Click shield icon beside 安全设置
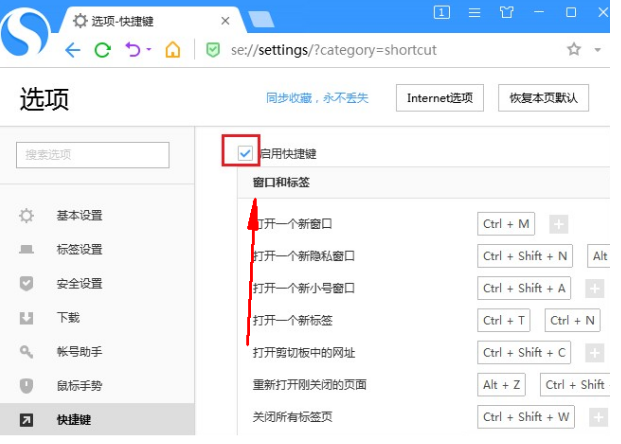This screenshot has height=444, width=621. (27, 284)
